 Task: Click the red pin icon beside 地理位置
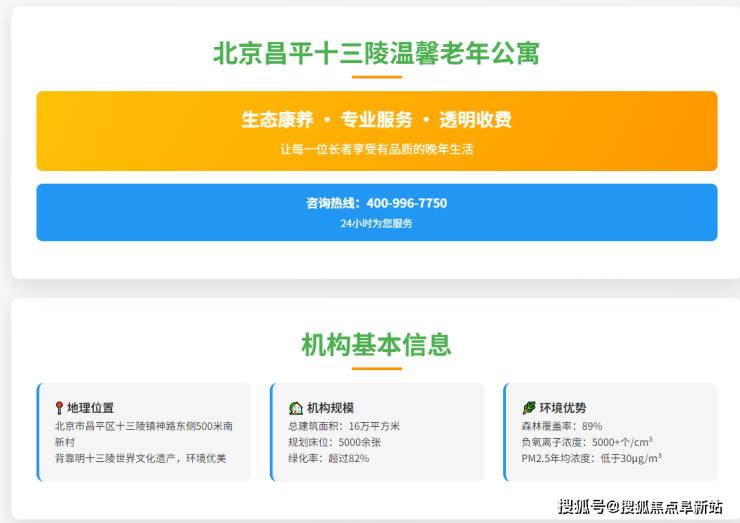(59, 408)
